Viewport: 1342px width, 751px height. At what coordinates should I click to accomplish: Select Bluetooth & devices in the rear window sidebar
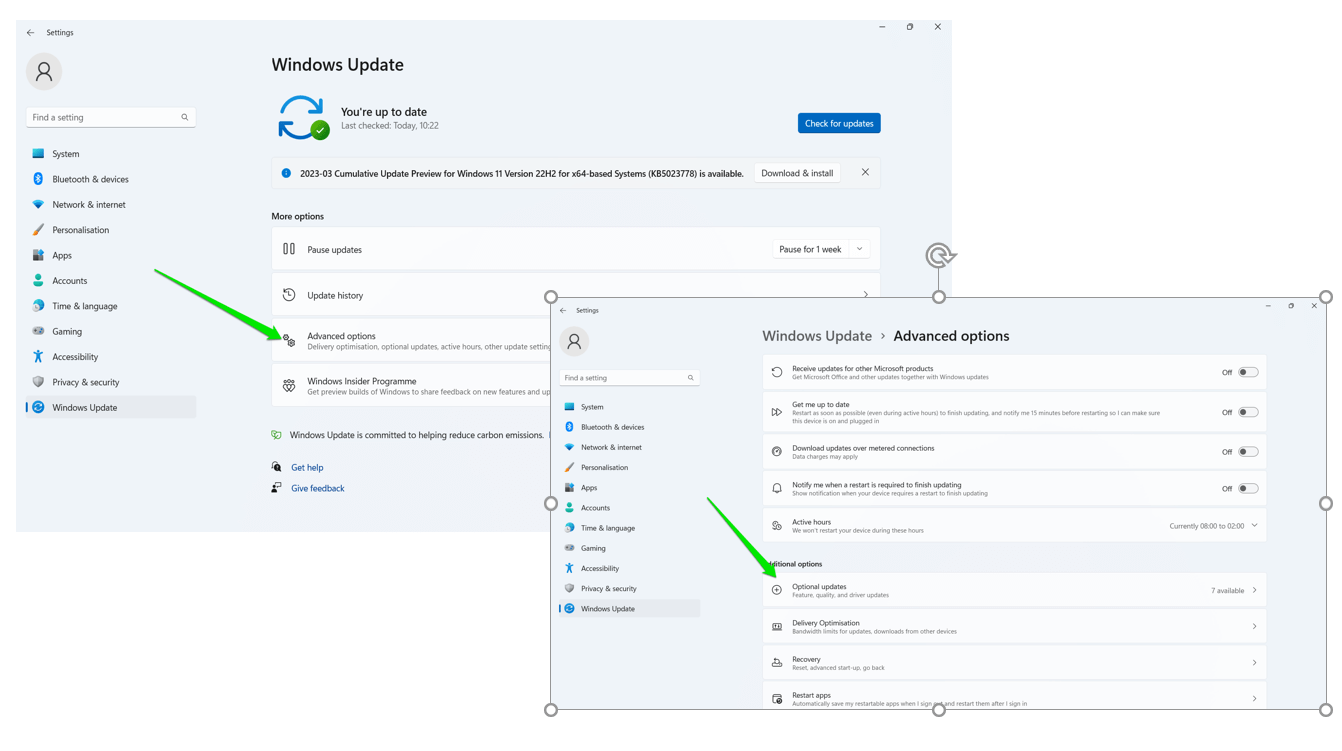pyautogui.click(x=111, y=179)
